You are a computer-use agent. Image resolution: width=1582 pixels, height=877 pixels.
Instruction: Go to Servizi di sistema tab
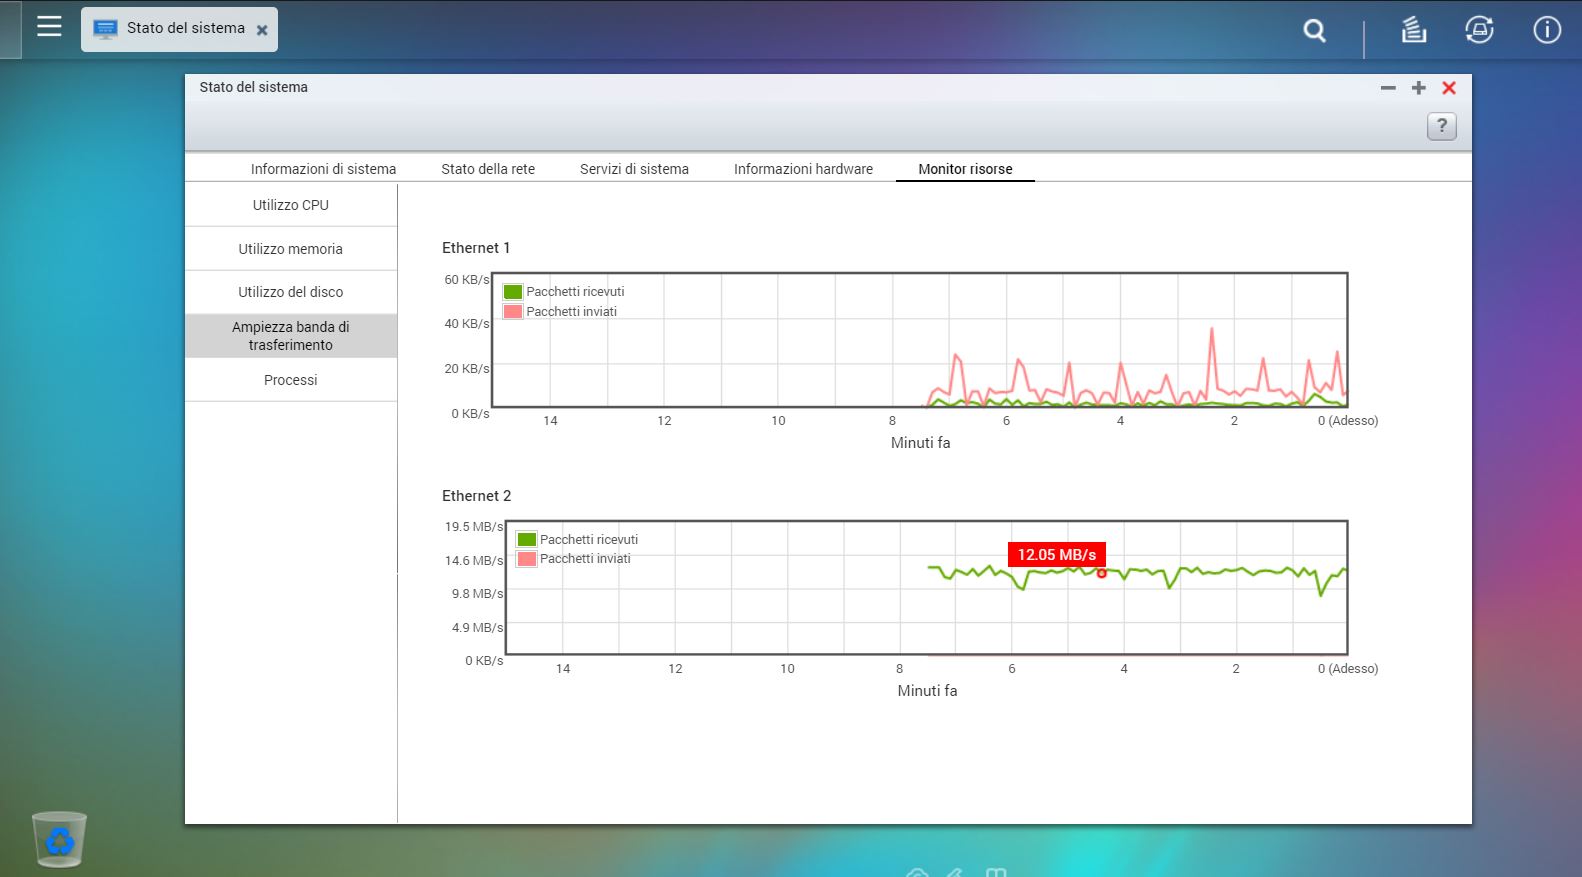point(634,169)
